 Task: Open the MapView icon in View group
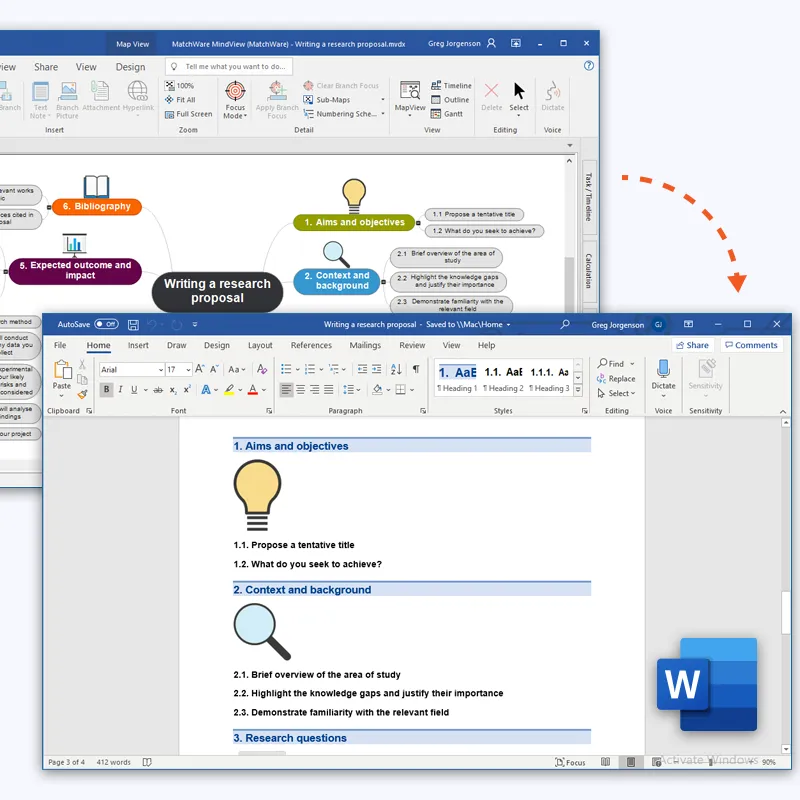[x=409, y=94]
